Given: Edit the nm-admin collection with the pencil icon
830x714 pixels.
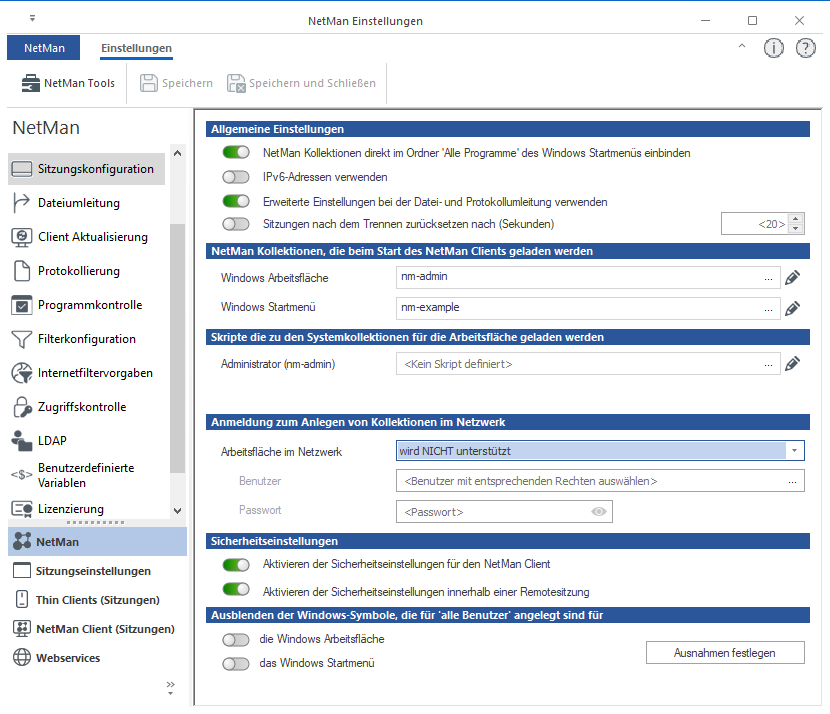Looking at the screenshot, I should [x=793, y=278].
